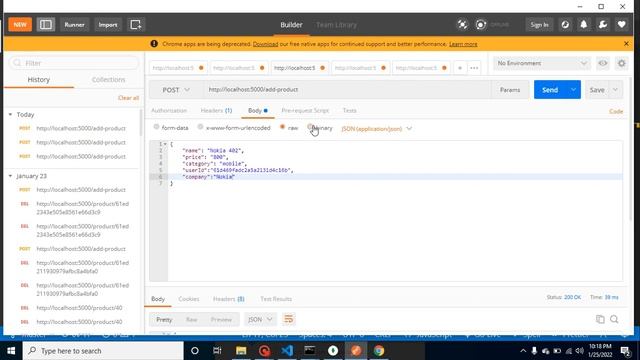The image size is (640, 360).
Task: Click the orange NEW button
Action: [x=20, y=24]
